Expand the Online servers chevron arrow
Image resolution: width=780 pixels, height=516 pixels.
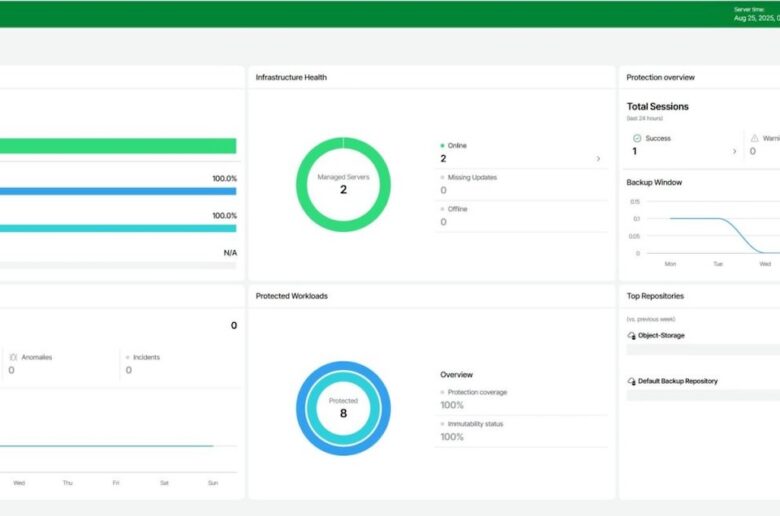(x=598, y=159)
